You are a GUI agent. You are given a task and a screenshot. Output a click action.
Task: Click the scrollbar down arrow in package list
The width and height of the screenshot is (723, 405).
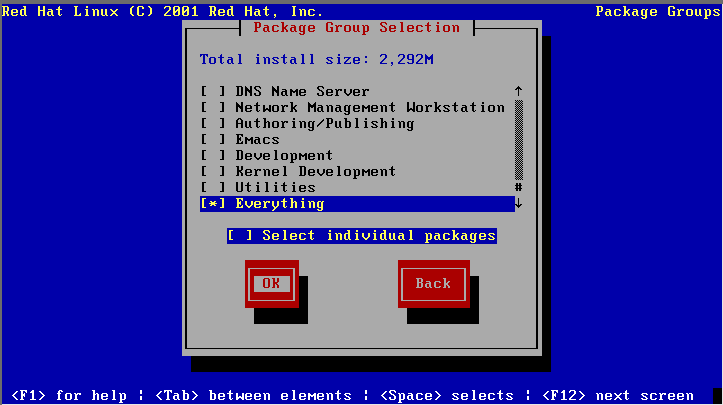[x=518, y=204]
